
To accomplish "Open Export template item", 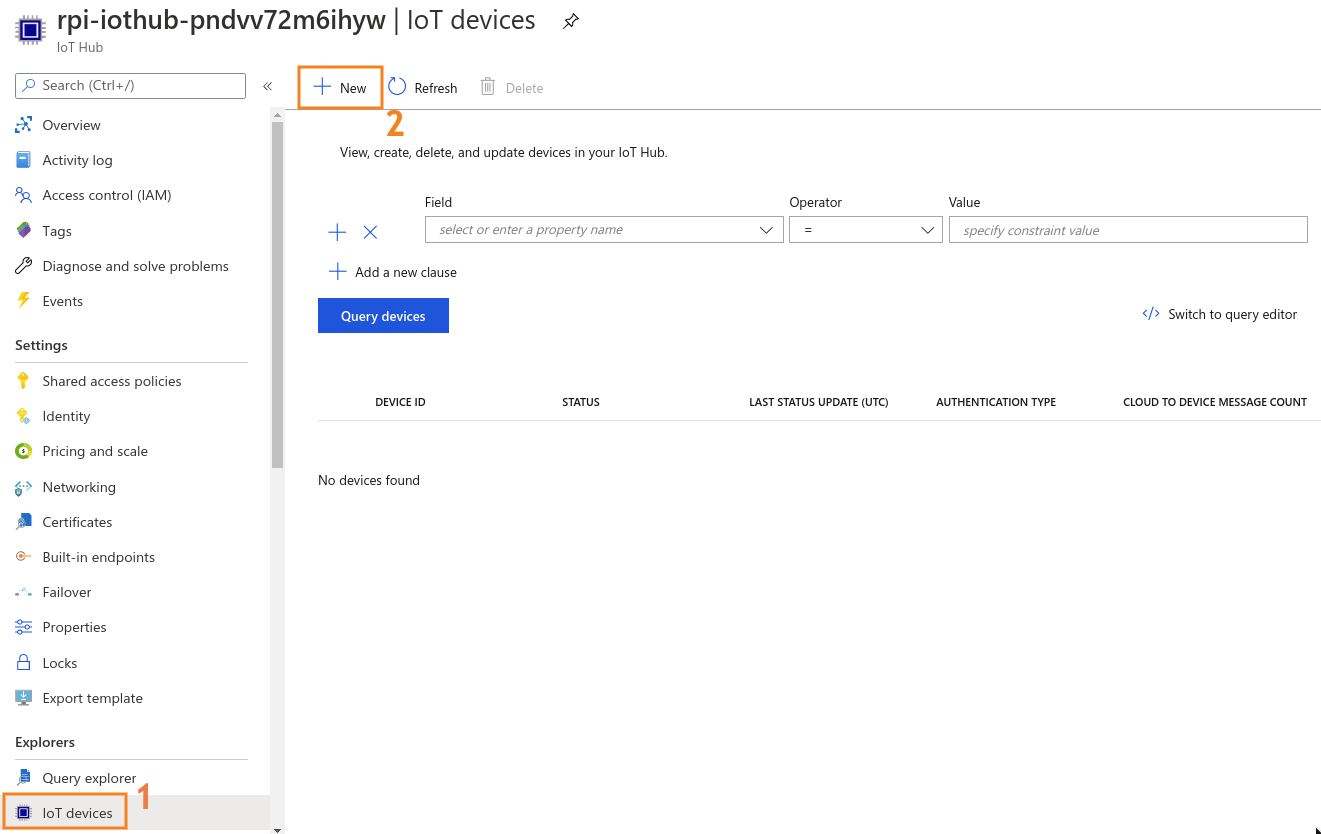I will [x=92, y=698].
